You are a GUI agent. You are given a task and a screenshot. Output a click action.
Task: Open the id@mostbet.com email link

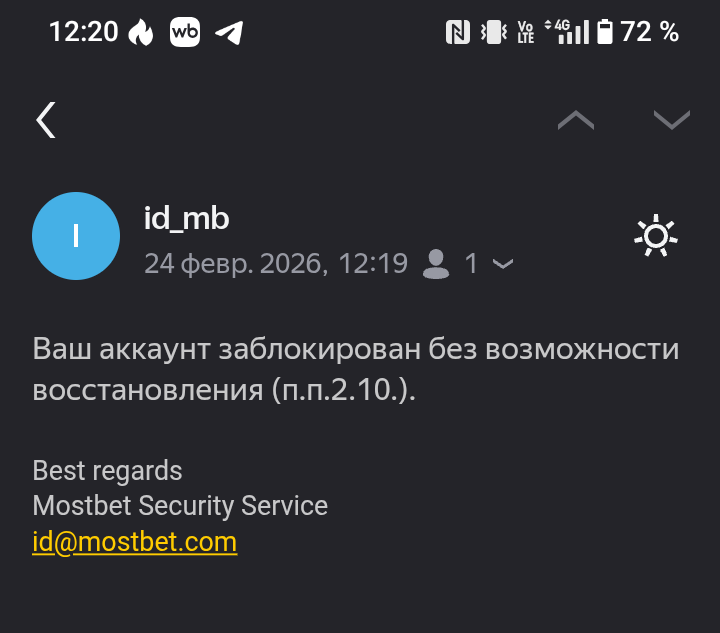pos(135,542)
